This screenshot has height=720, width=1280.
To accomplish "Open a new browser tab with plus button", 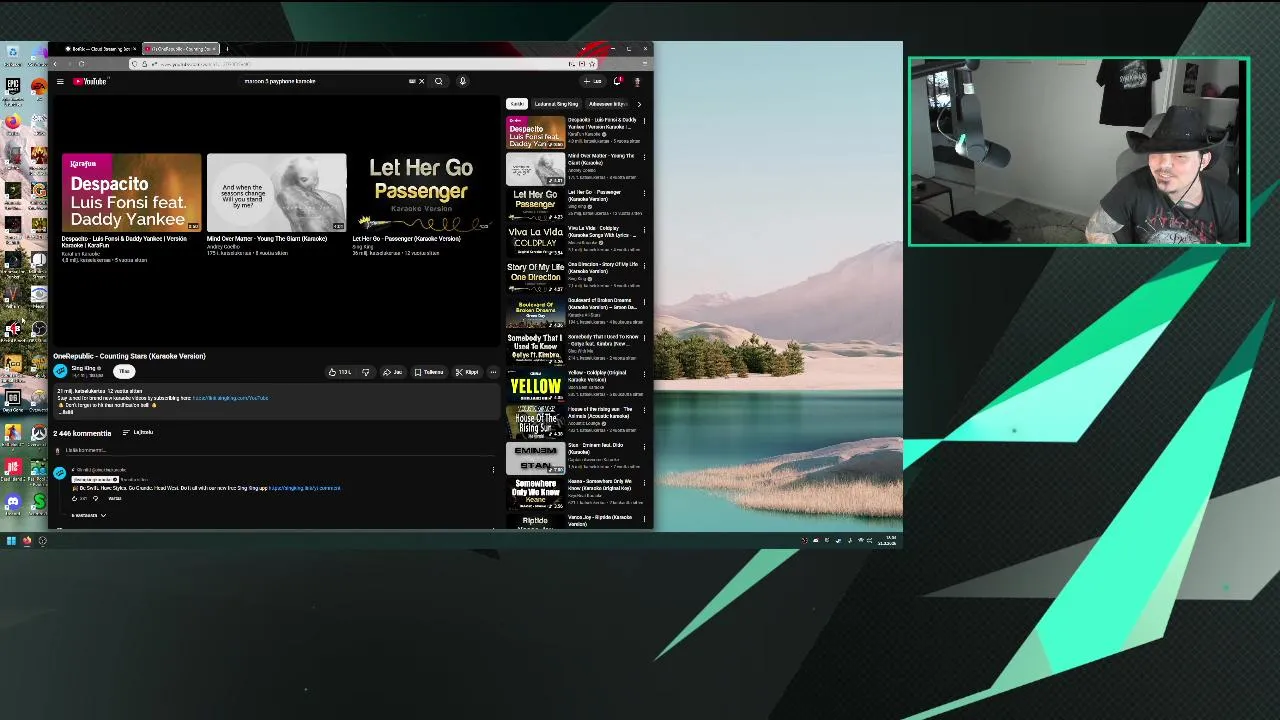I will (x=227, y=48).
